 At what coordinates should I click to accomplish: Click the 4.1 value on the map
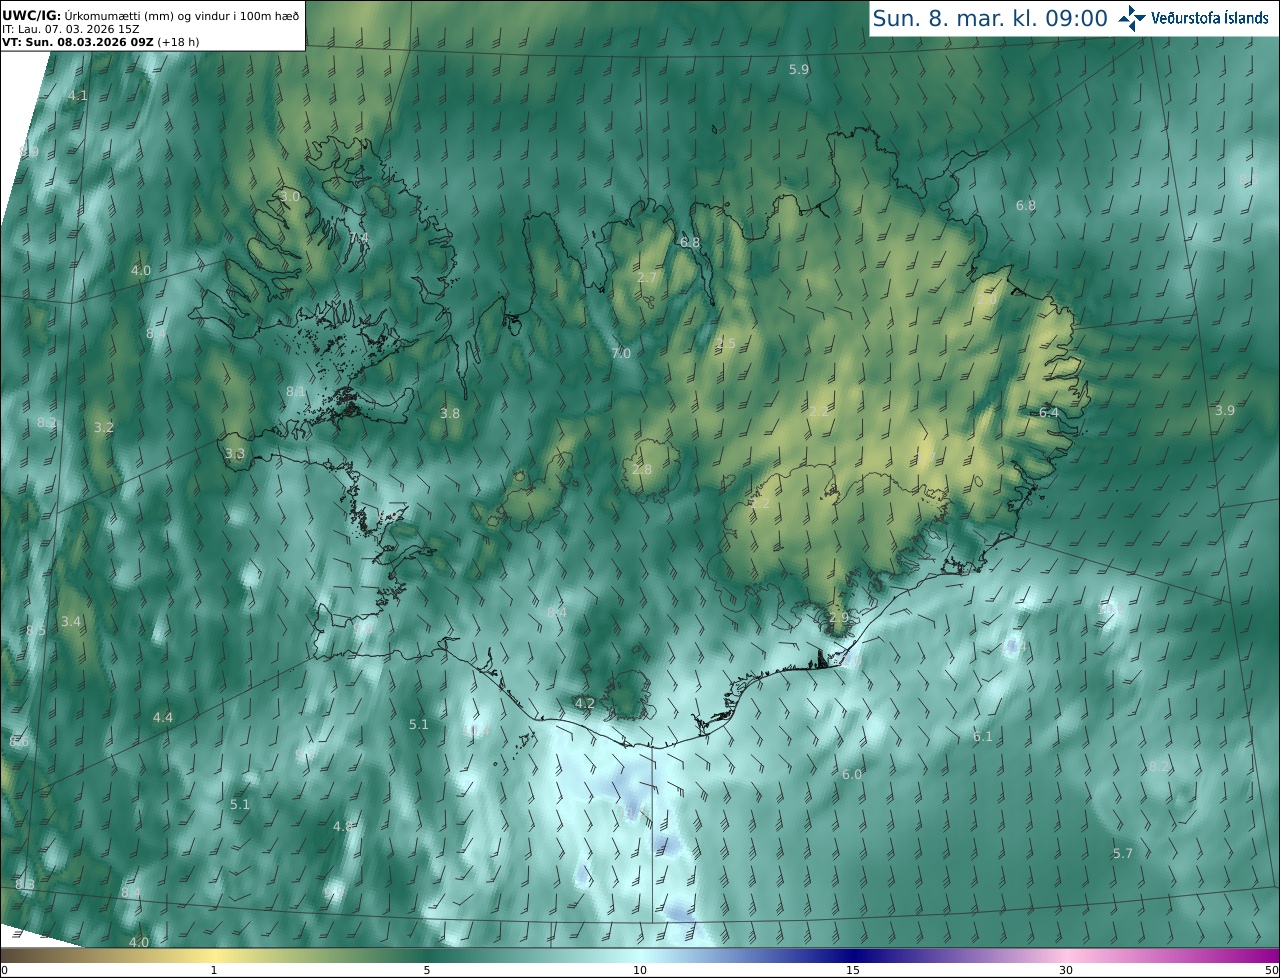point(78,96)
